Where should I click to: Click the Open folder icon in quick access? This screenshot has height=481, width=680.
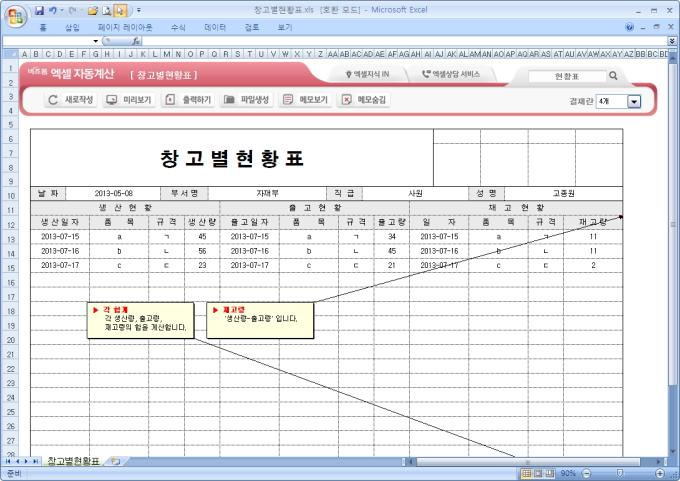point(92,10)
